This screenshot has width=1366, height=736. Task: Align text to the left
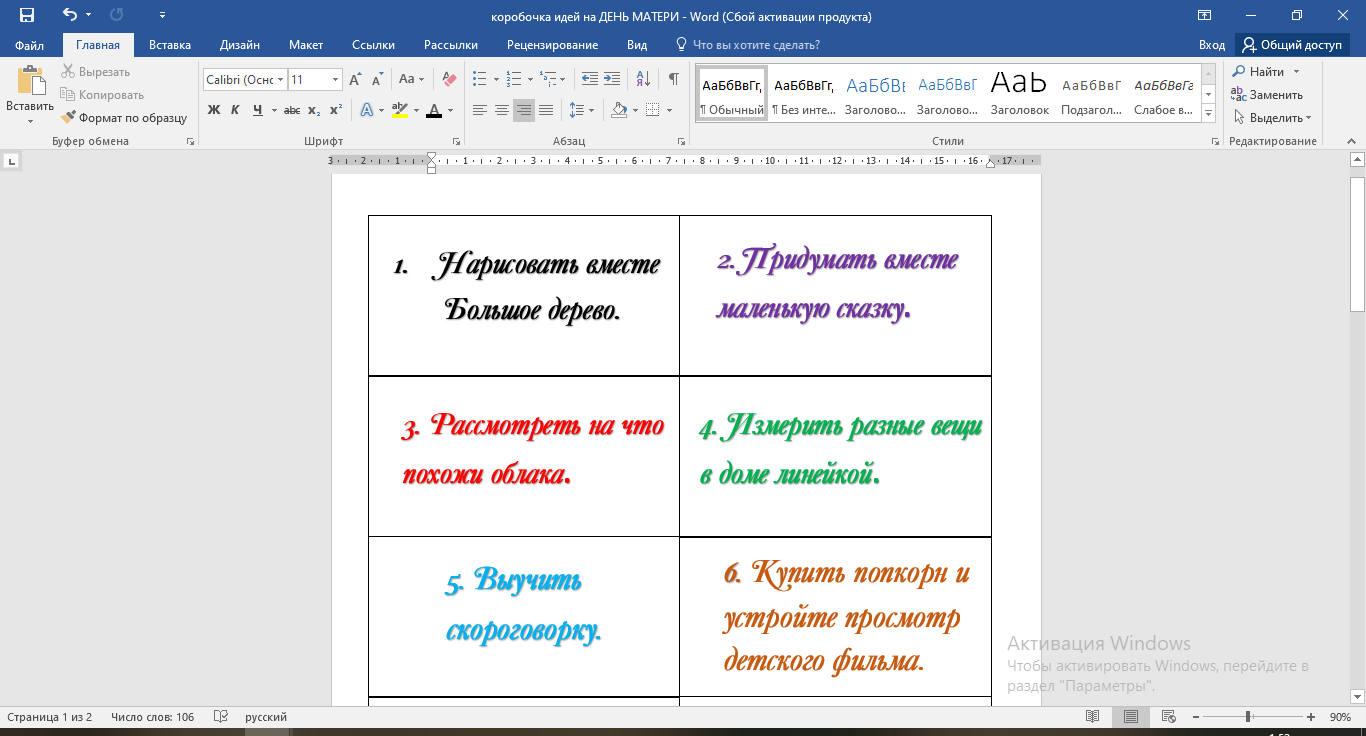pos(480,110)
